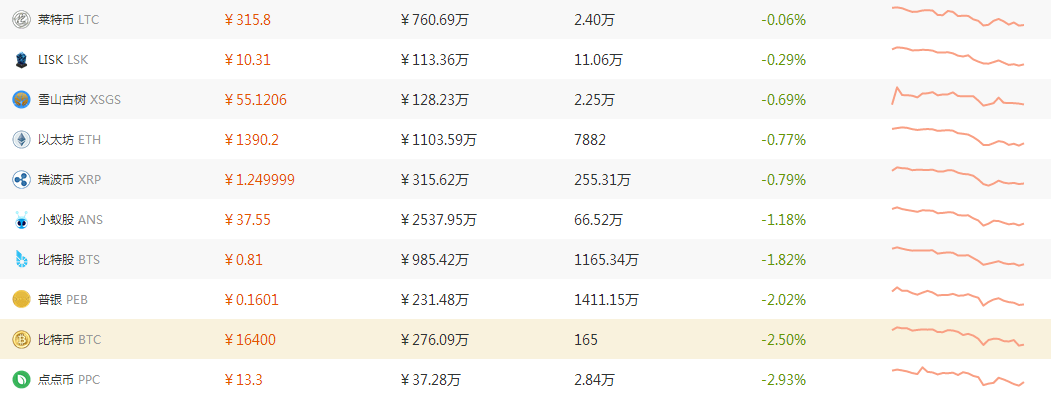Open the 以太坊 ETH coin name link
Screen dimensions: 1051x399
[x=70, y=140]
